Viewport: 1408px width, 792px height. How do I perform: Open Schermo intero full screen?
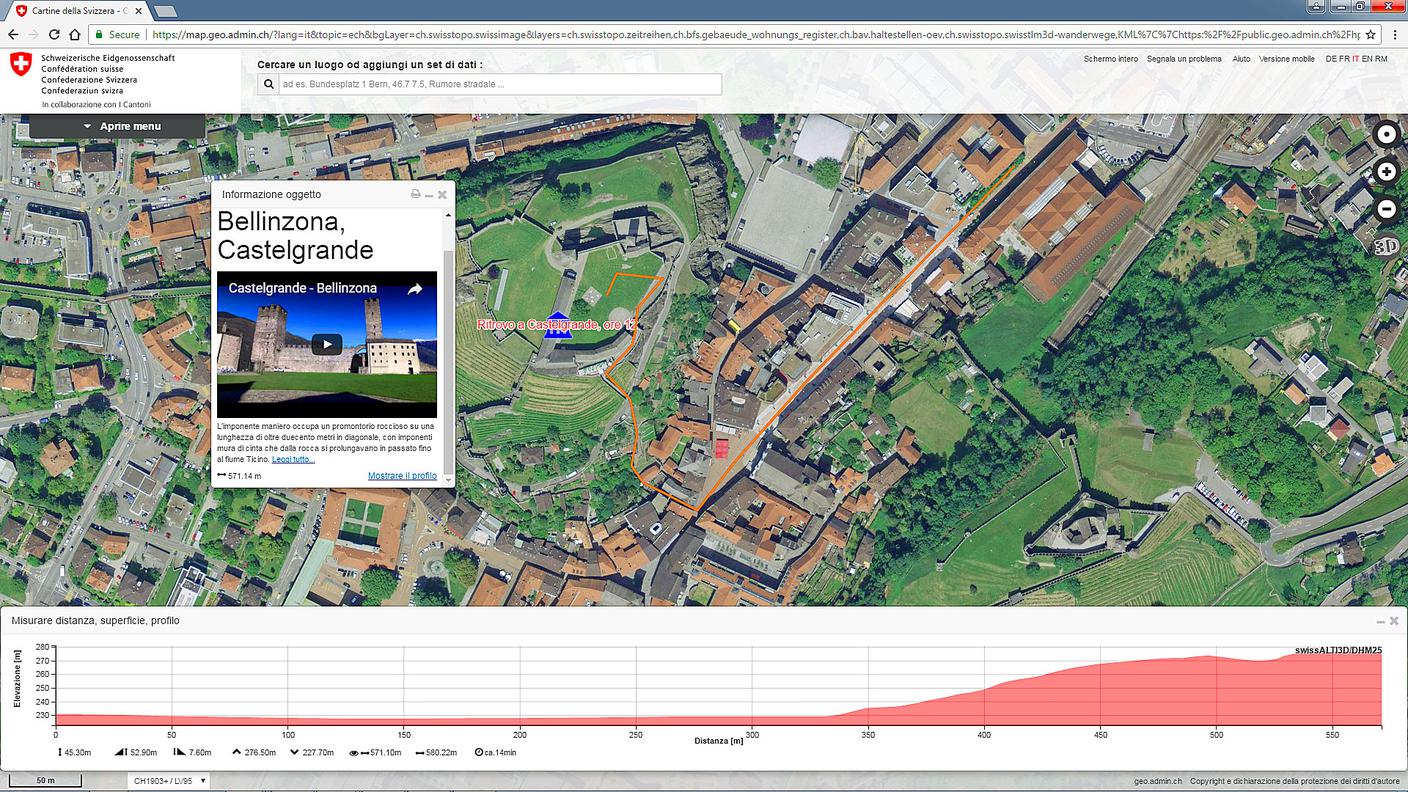[x=1110, y=59]
